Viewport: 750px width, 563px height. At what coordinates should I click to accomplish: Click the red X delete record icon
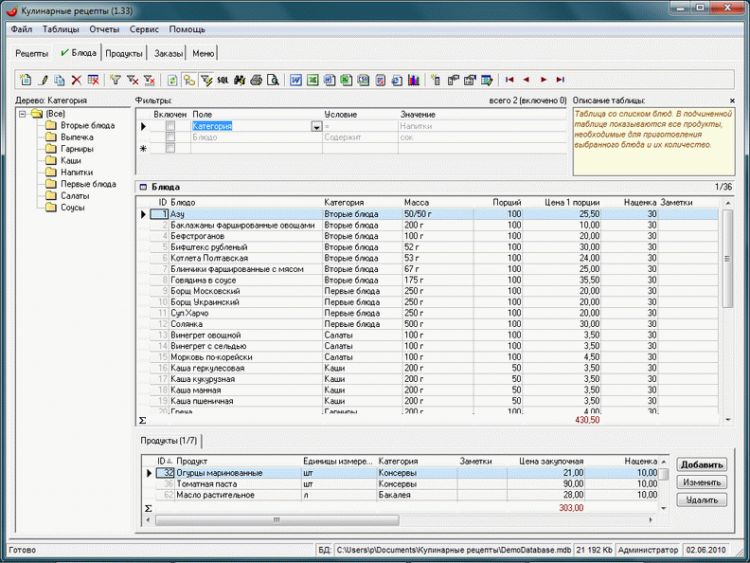coord(76,79)
